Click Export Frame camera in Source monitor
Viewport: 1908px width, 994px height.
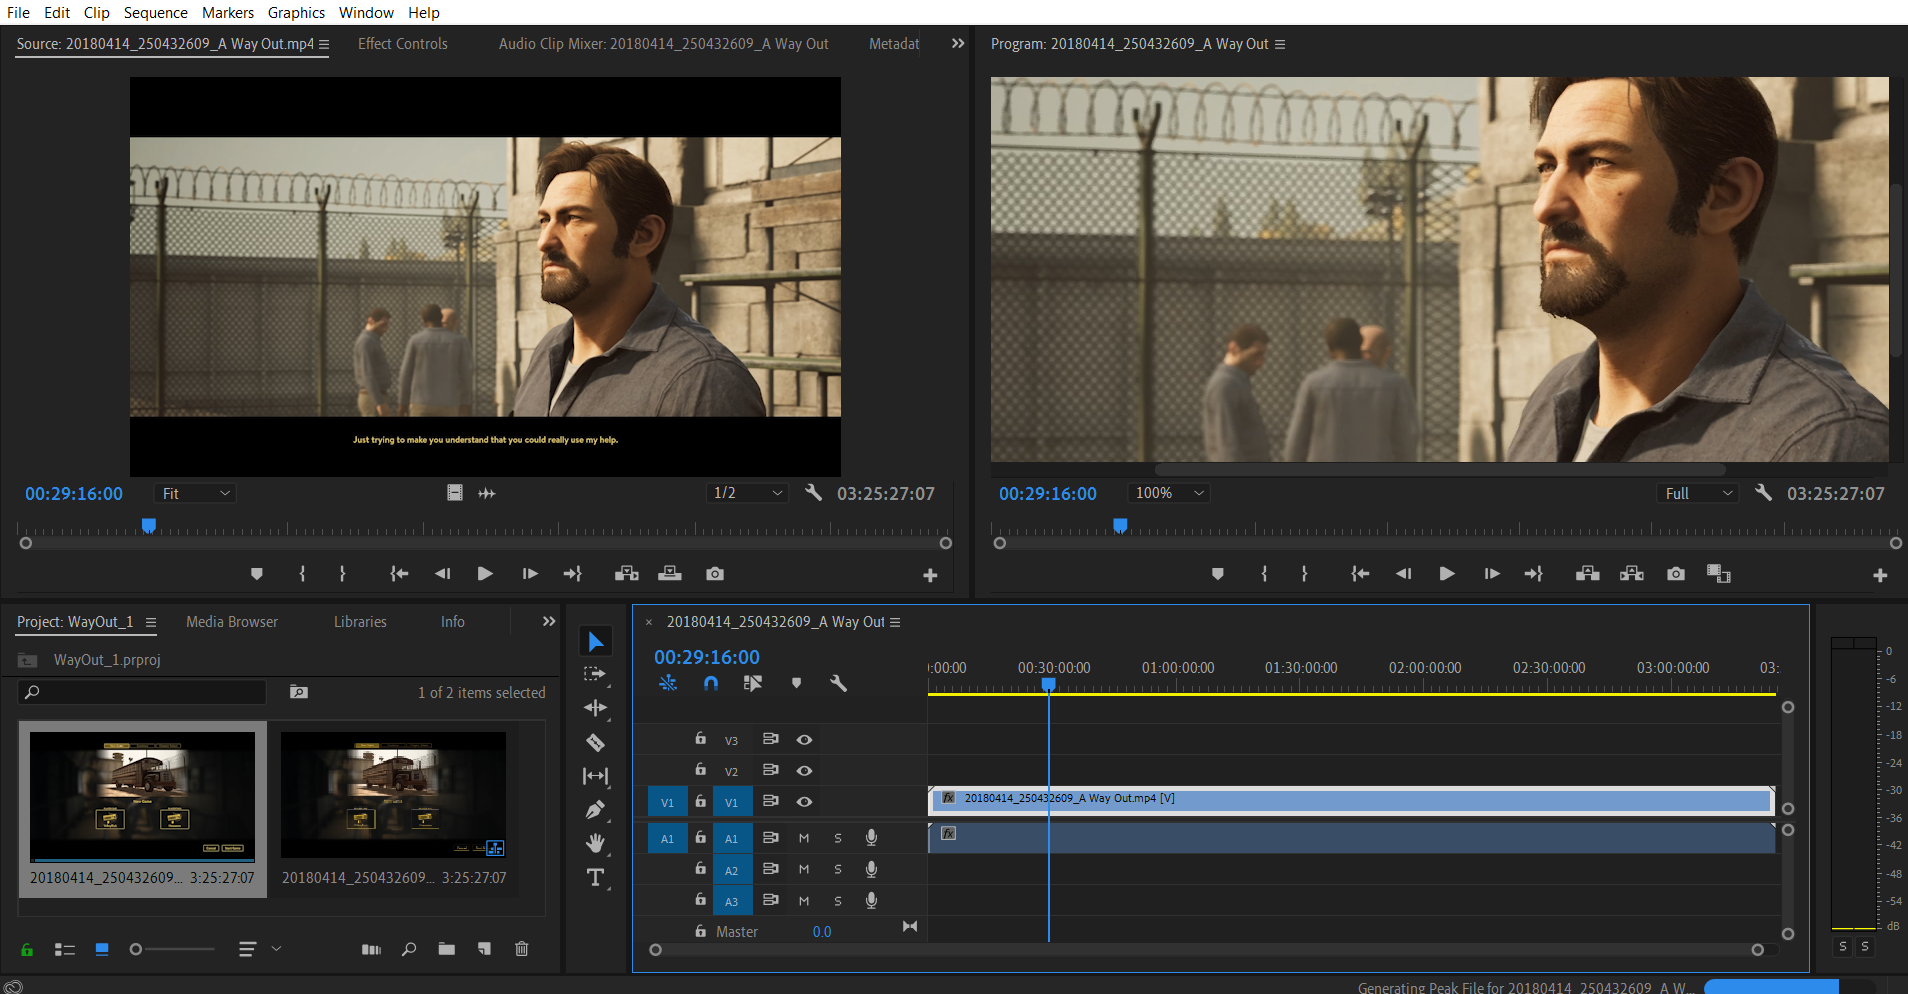715,574
